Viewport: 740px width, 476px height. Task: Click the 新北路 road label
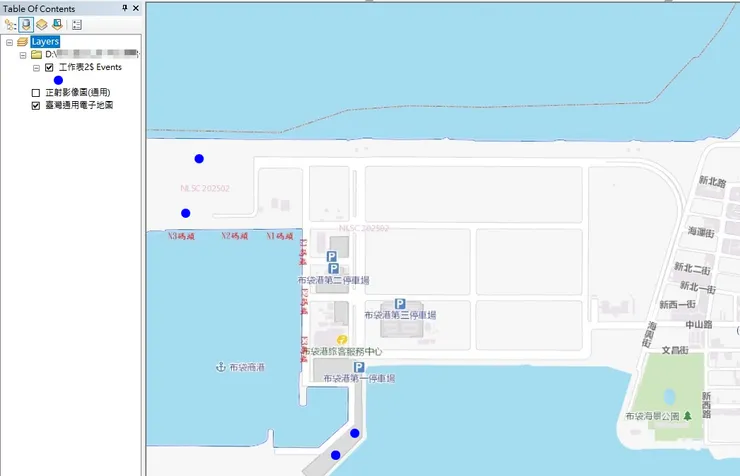click(x=713, y=182)
